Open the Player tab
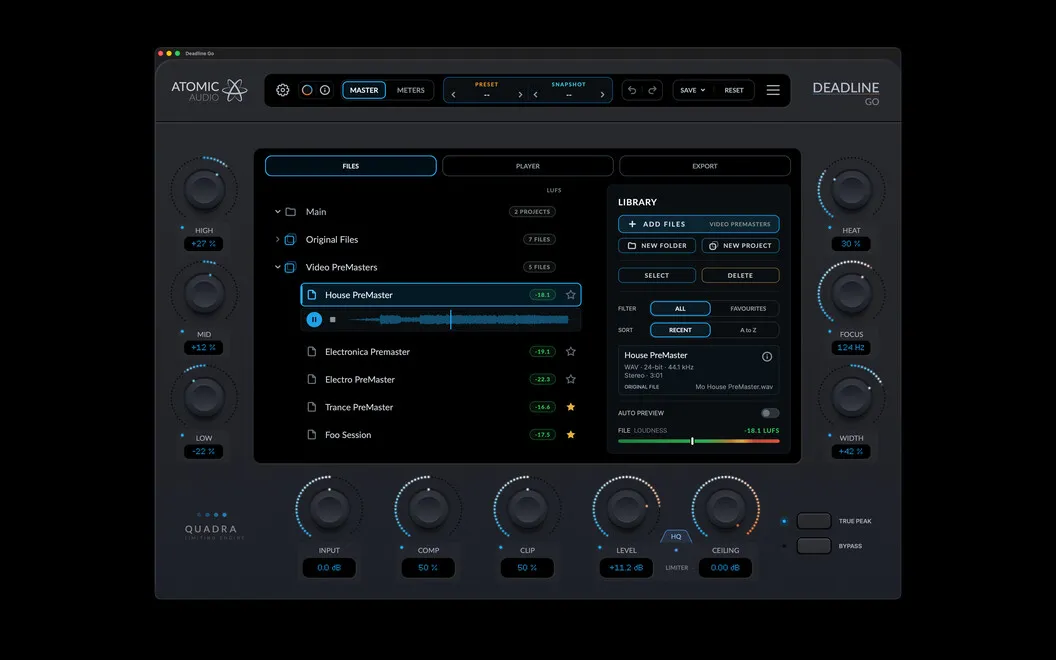This screenshot has width=1056, height=660. pos(528,166)
